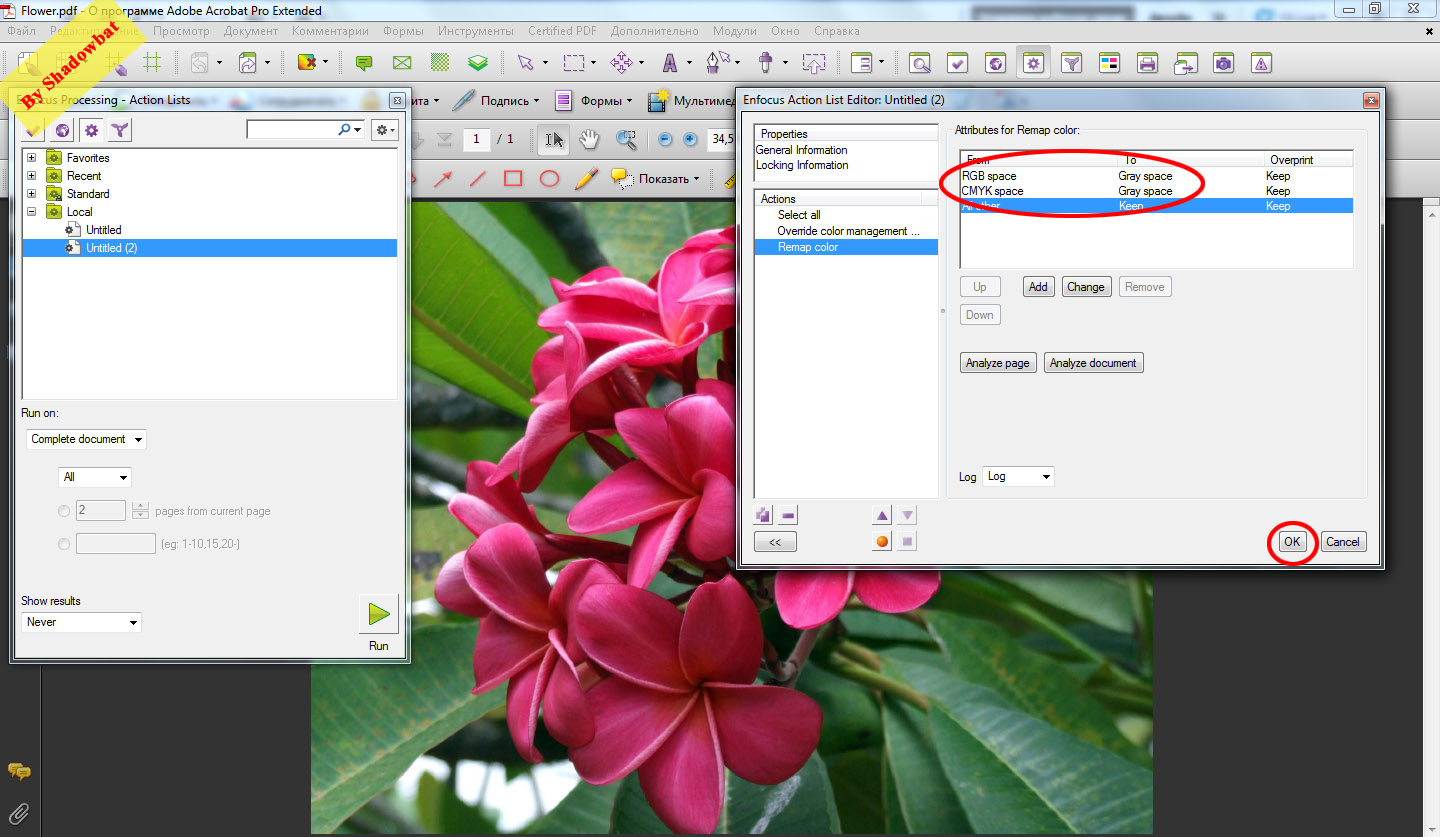Open the Log dropdown in editor
Screen dimensions: 1440x837
tap(1018, 476)
